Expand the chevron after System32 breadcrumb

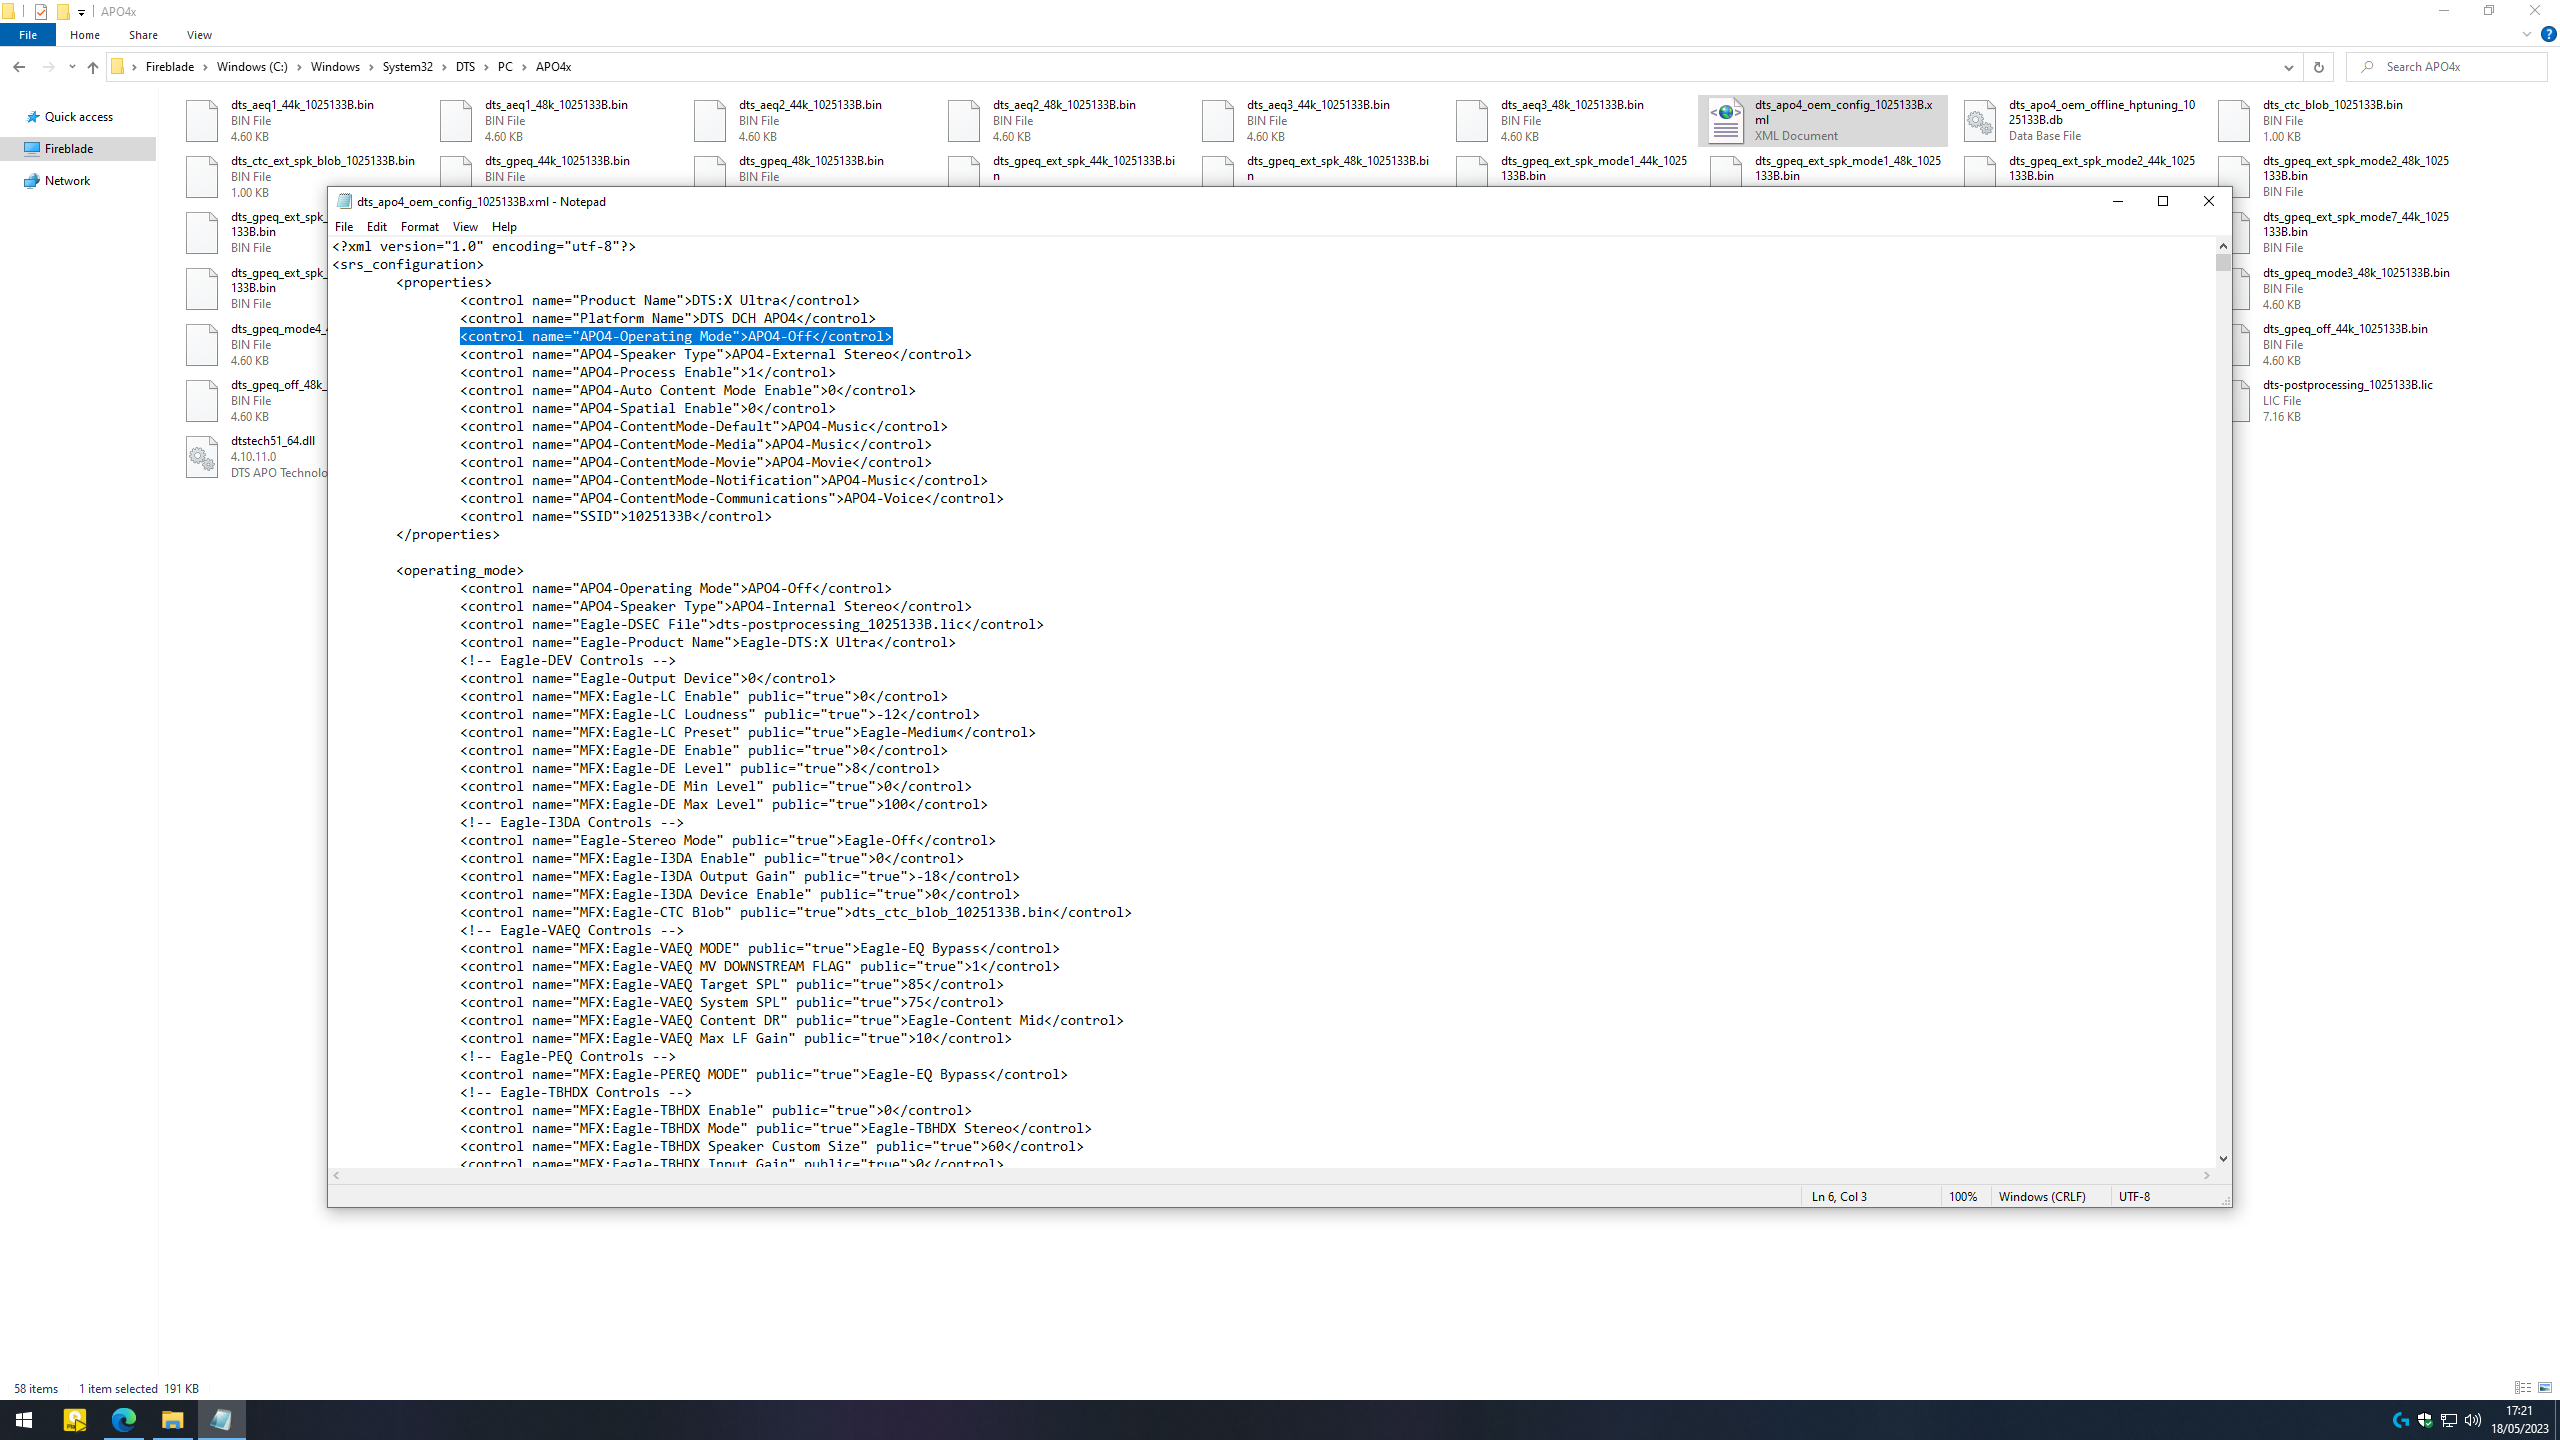click(x=445, y=67)
